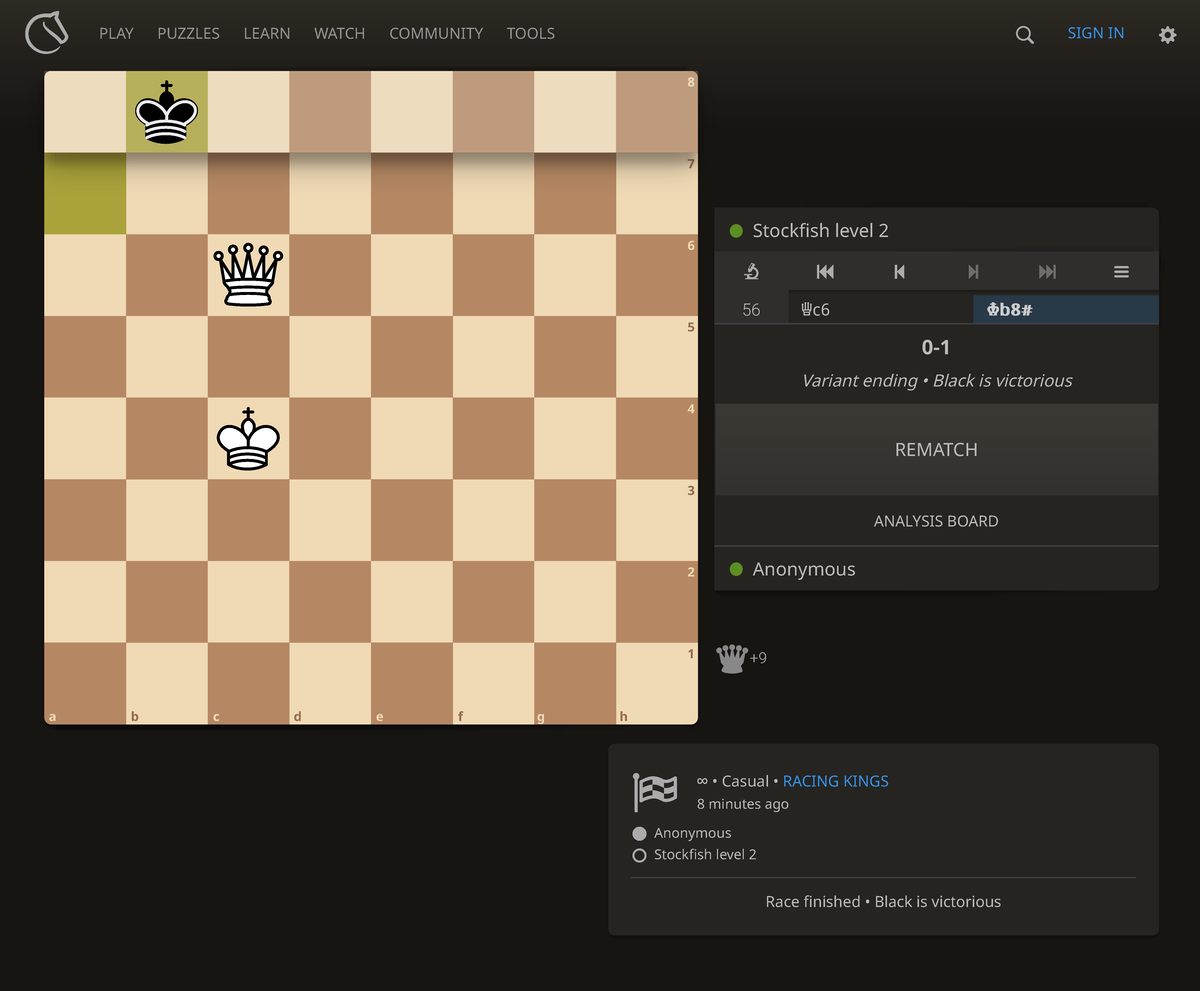
Task: Step back one move using the previous icon
Action: tap(899, 271)
